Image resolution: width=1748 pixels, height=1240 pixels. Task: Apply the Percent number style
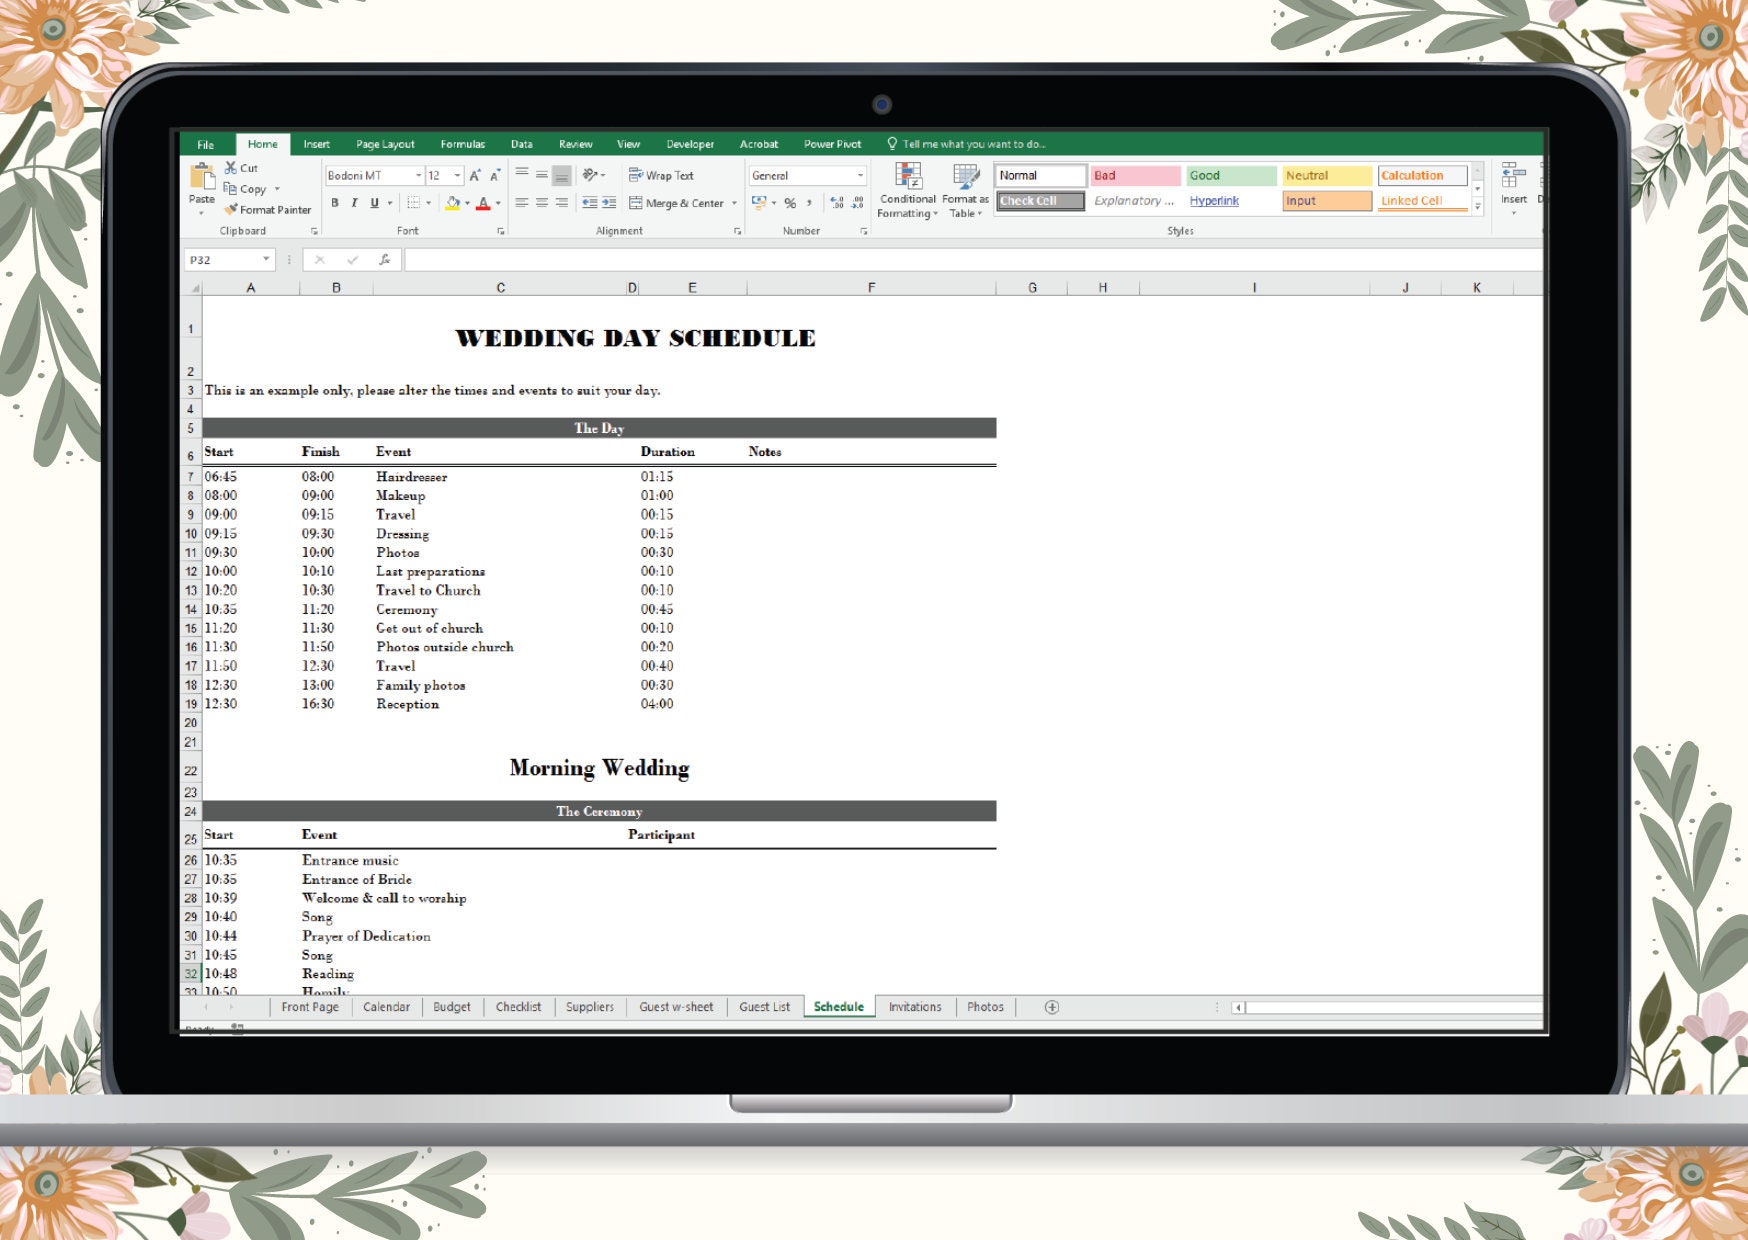click(789, 202)
